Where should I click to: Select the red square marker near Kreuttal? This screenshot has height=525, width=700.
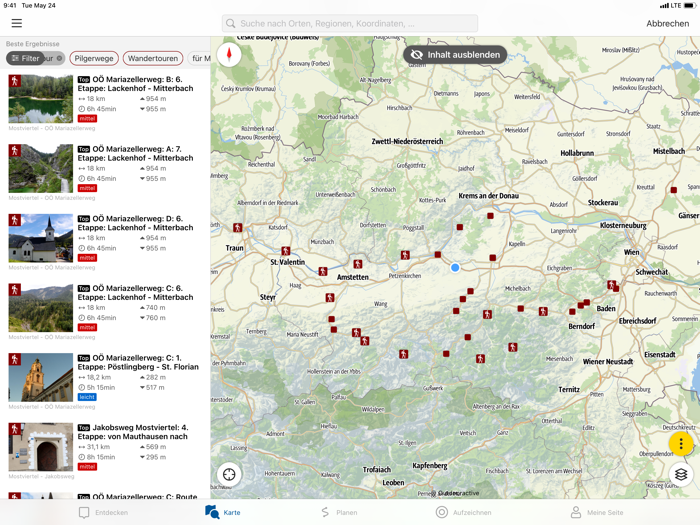[x=674, y=190]
